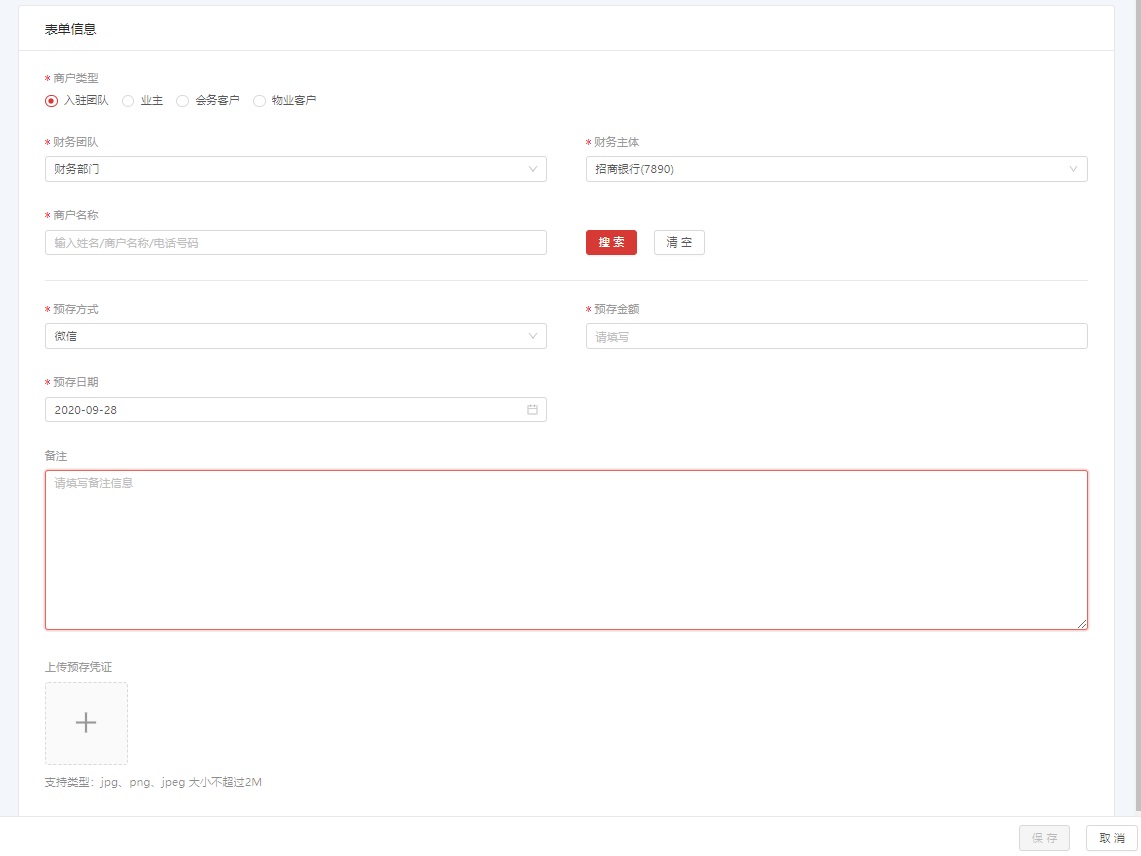Click the 搜索 button
This screenshot has width=1141, height=856.
click(611, 243)
